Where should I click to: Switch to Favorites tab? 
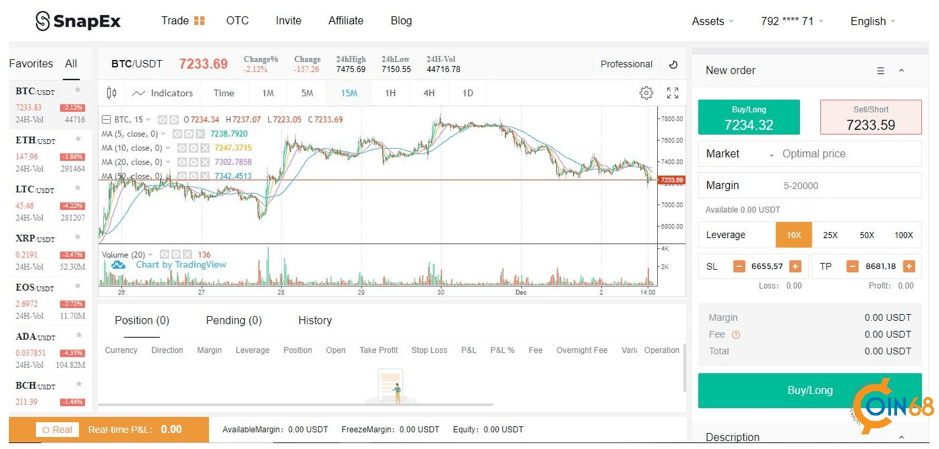(x=31, y=63)
